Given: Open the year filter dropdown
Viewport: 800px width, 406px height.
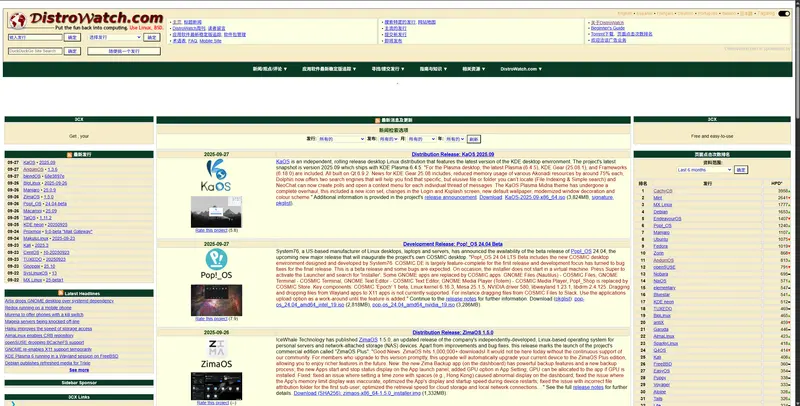Looking at the screenshot, I should [x=455, y=139].
